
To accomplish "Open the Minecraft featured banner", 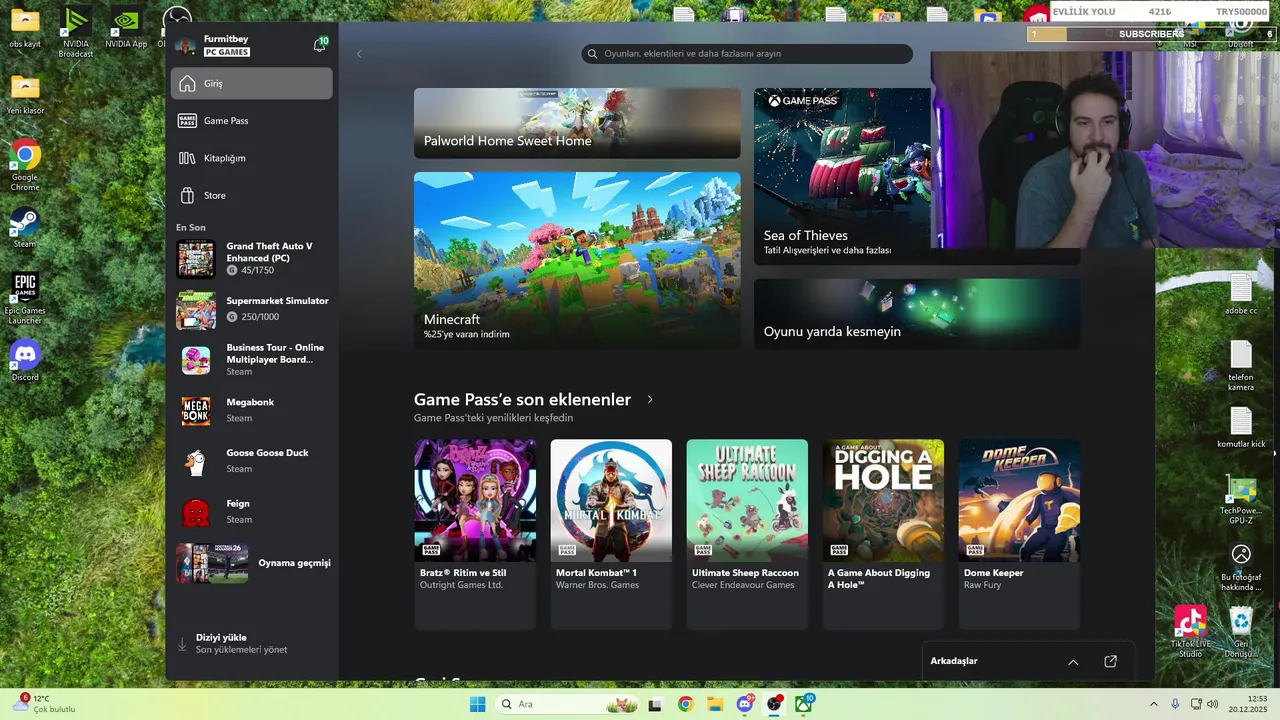I will pyautogui.click(x=577, y=260).
